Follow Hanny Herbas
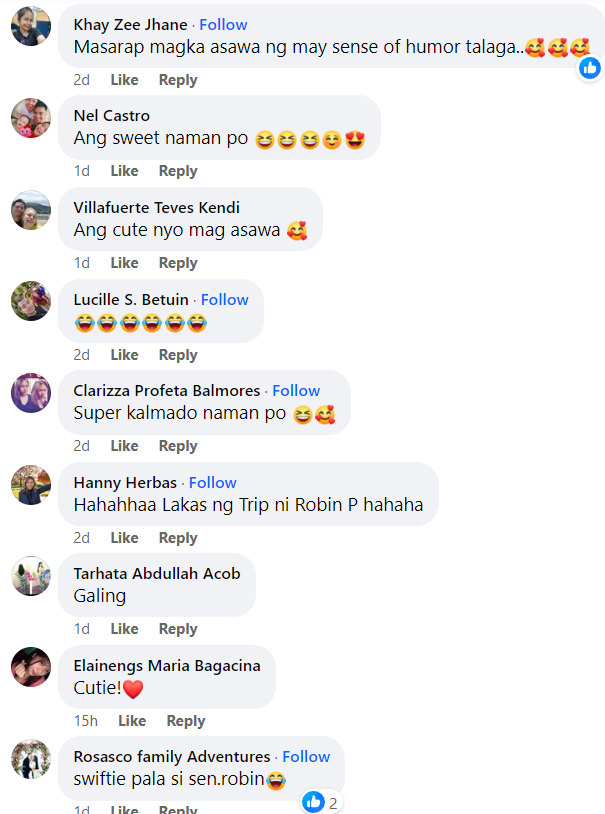Screen dimensions: 605x814 pyautogui.click(x=212, y=482)
